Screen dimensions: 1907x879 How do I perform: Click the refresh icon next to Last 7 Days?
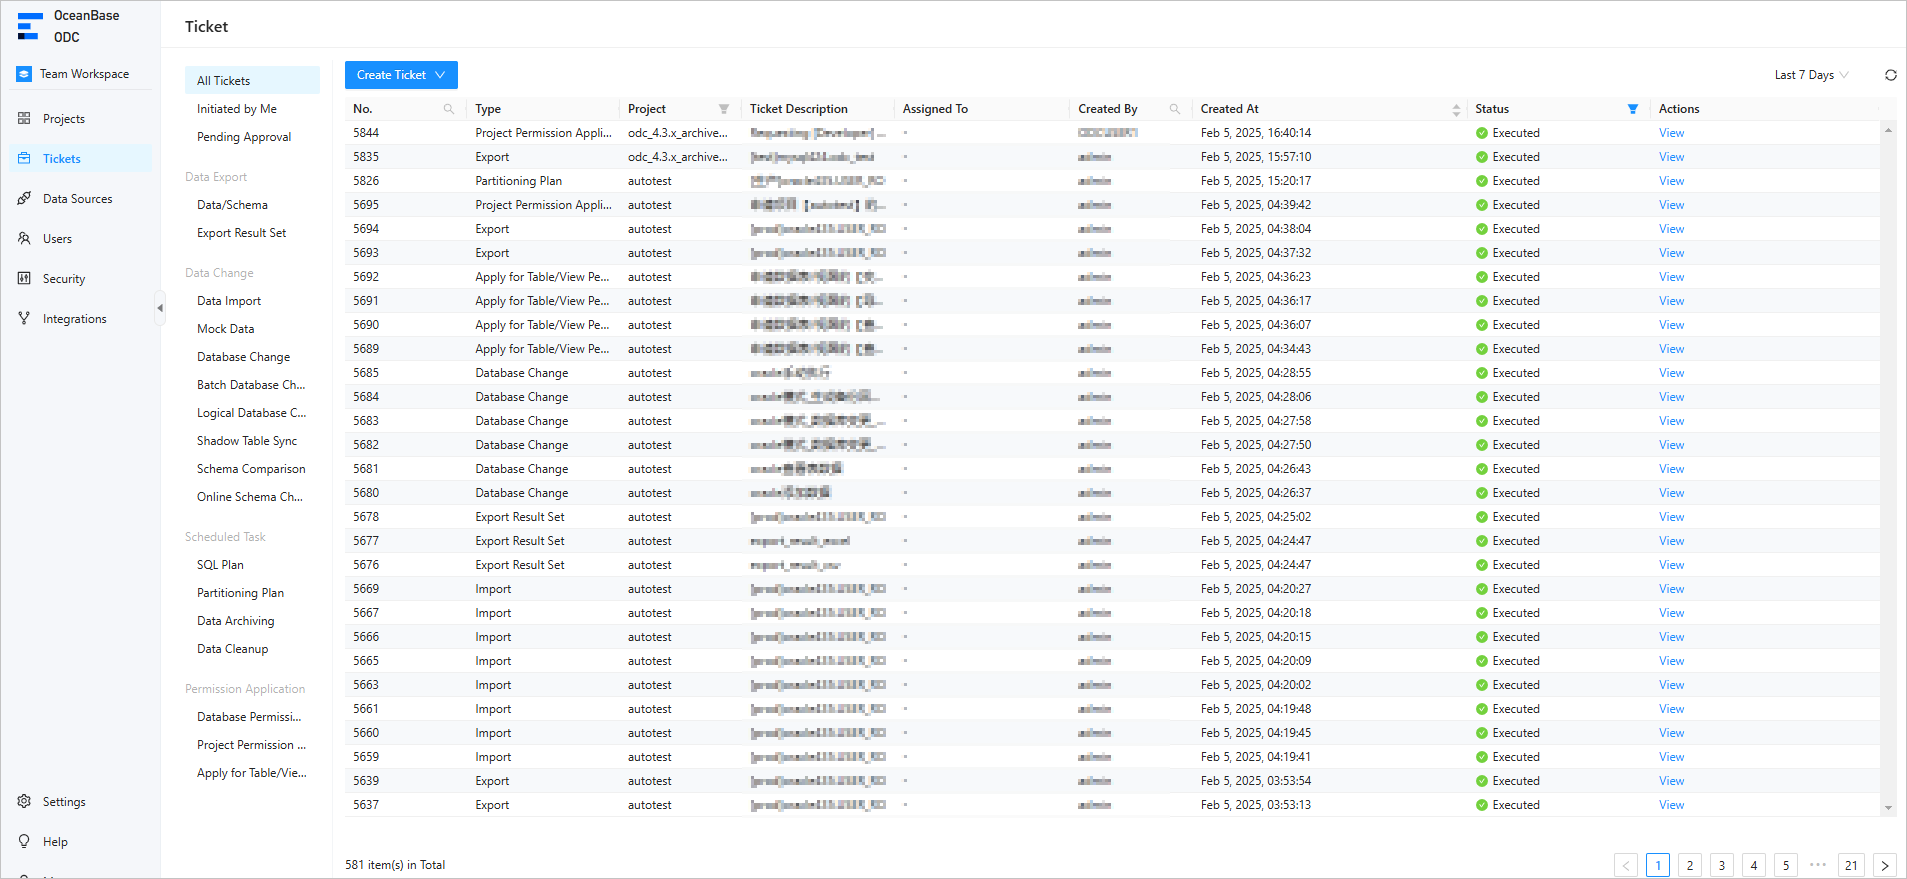coord(1890,75)
